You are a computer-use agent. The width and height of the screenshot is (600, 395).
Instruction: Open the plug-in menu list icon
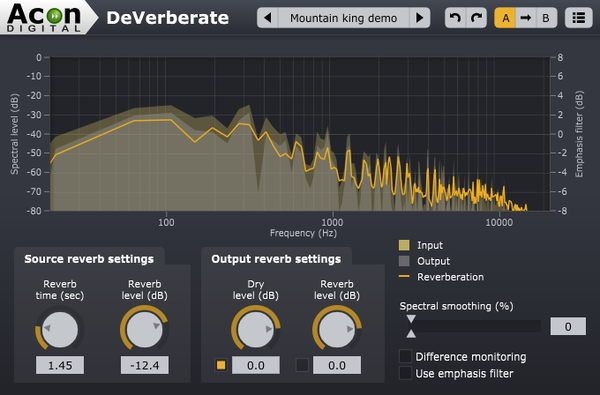[x=579, y=18]
